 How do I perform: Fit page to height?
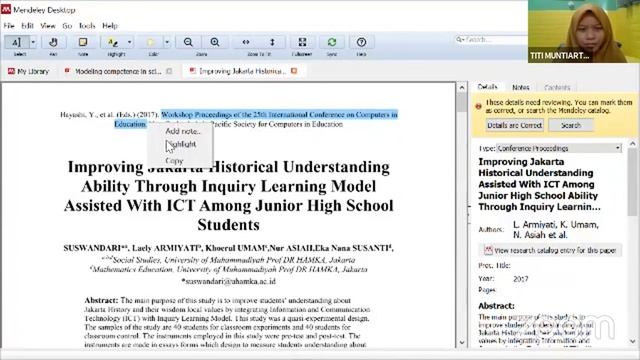[x=272, y=42]
